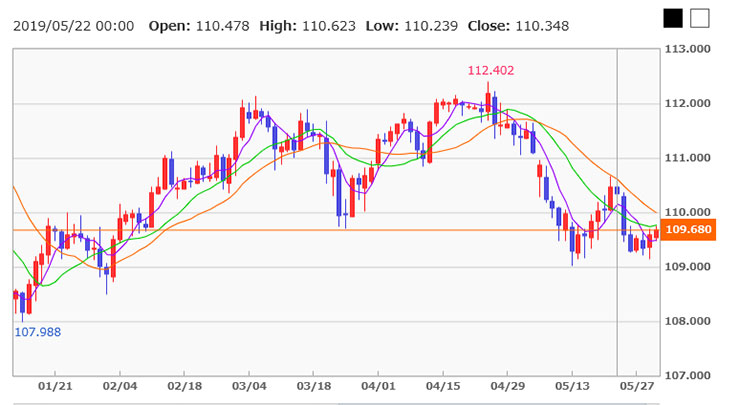
Task: Click the 02/18 date axis label
Action: click(x=185, y=386)
